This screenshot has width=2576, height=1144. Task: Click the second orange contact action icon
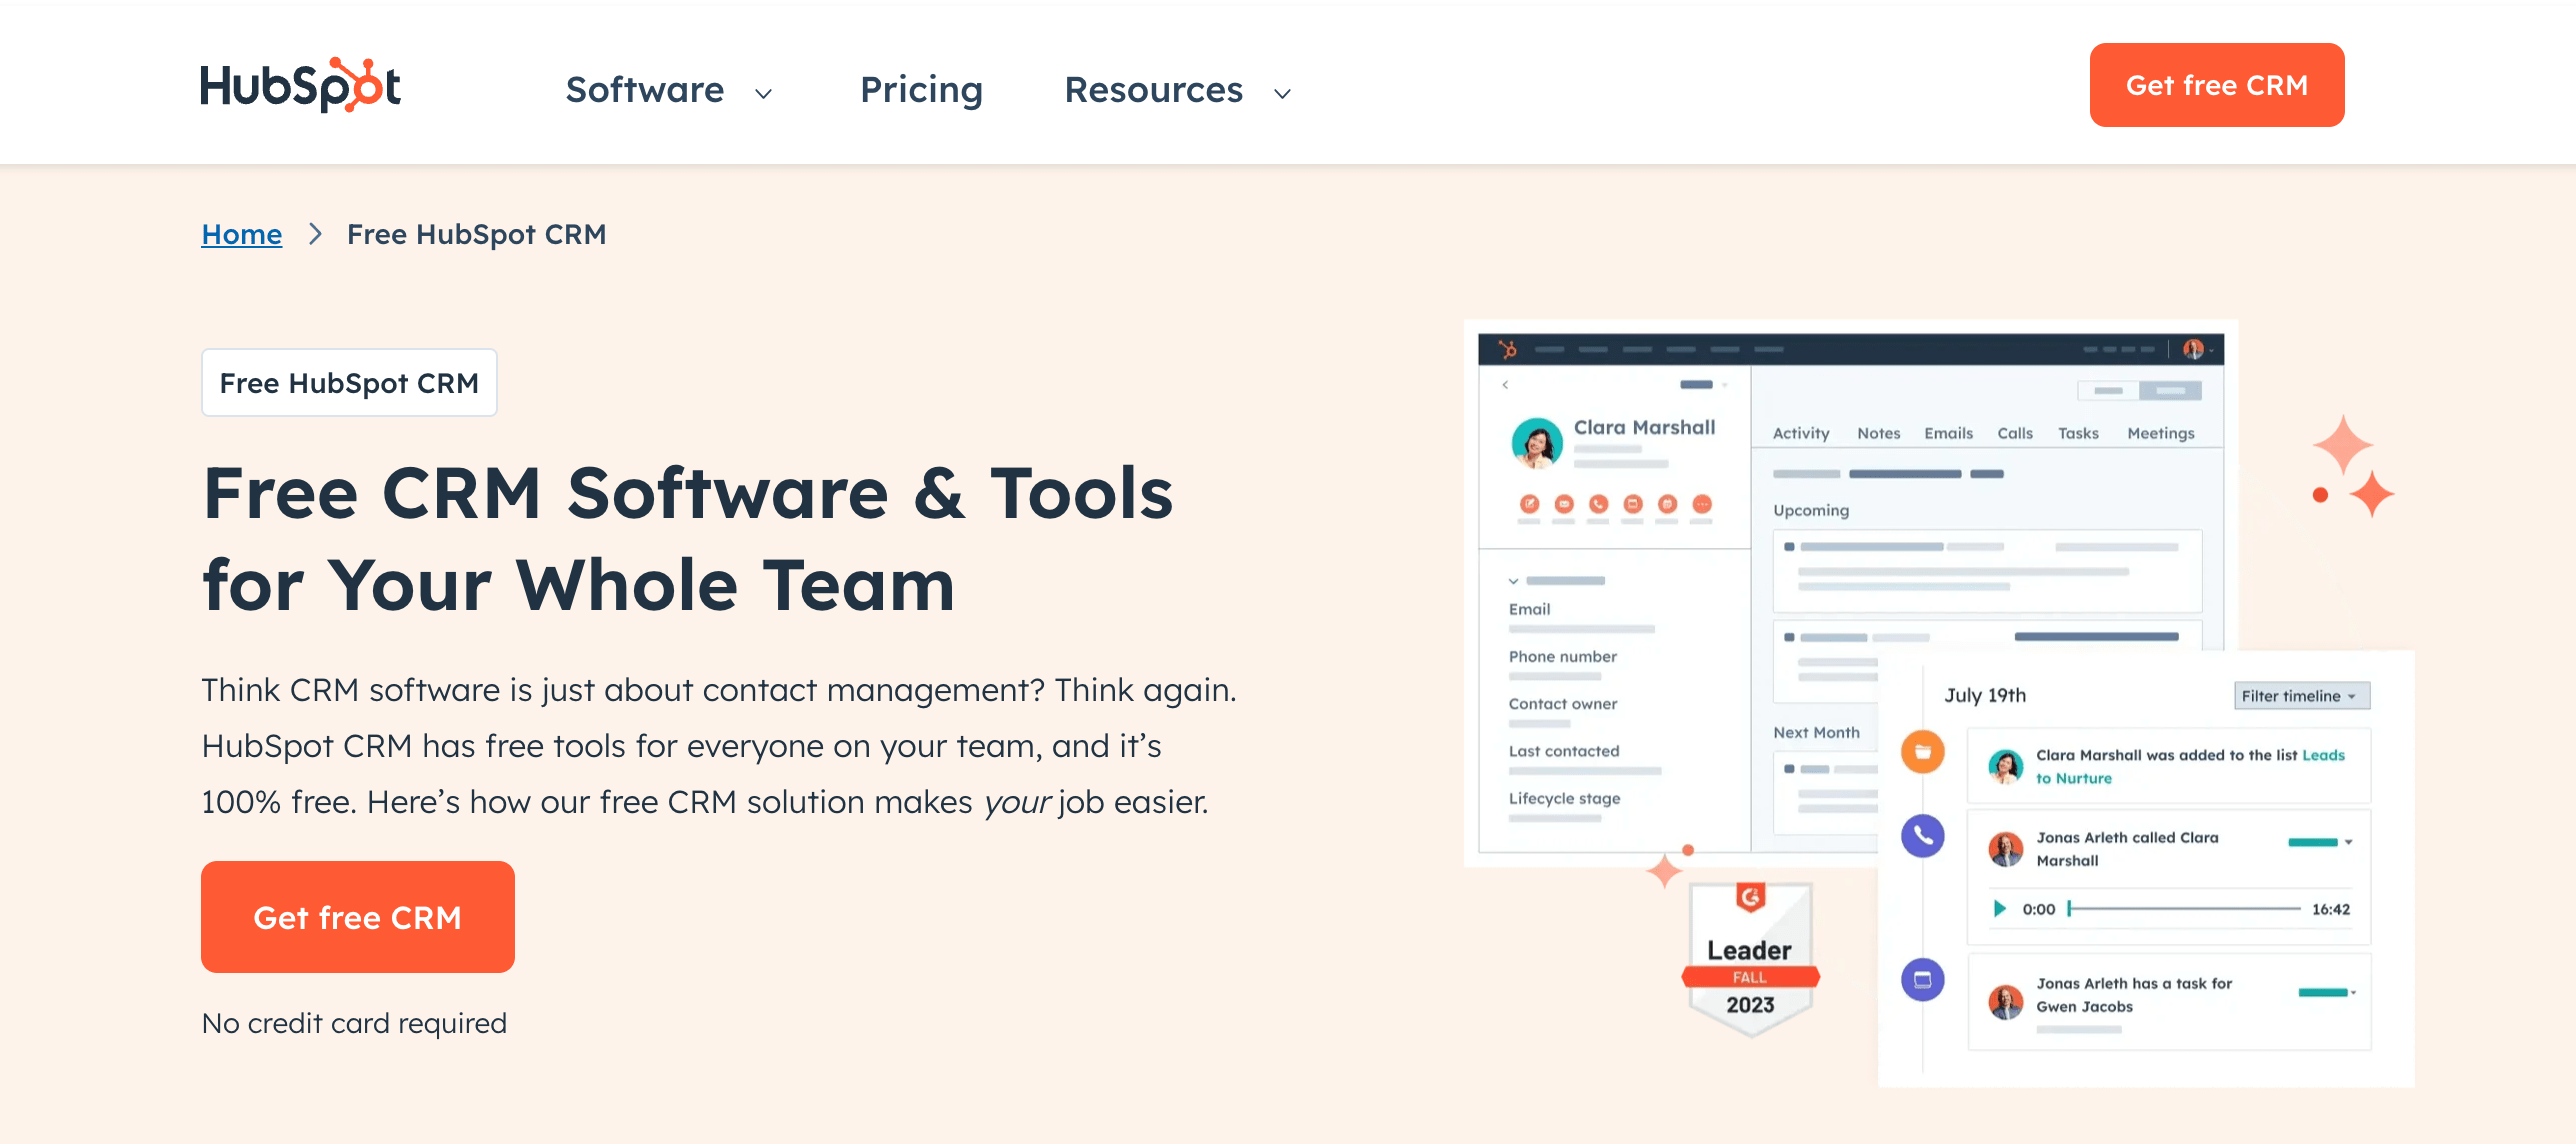click(1564, 504)
